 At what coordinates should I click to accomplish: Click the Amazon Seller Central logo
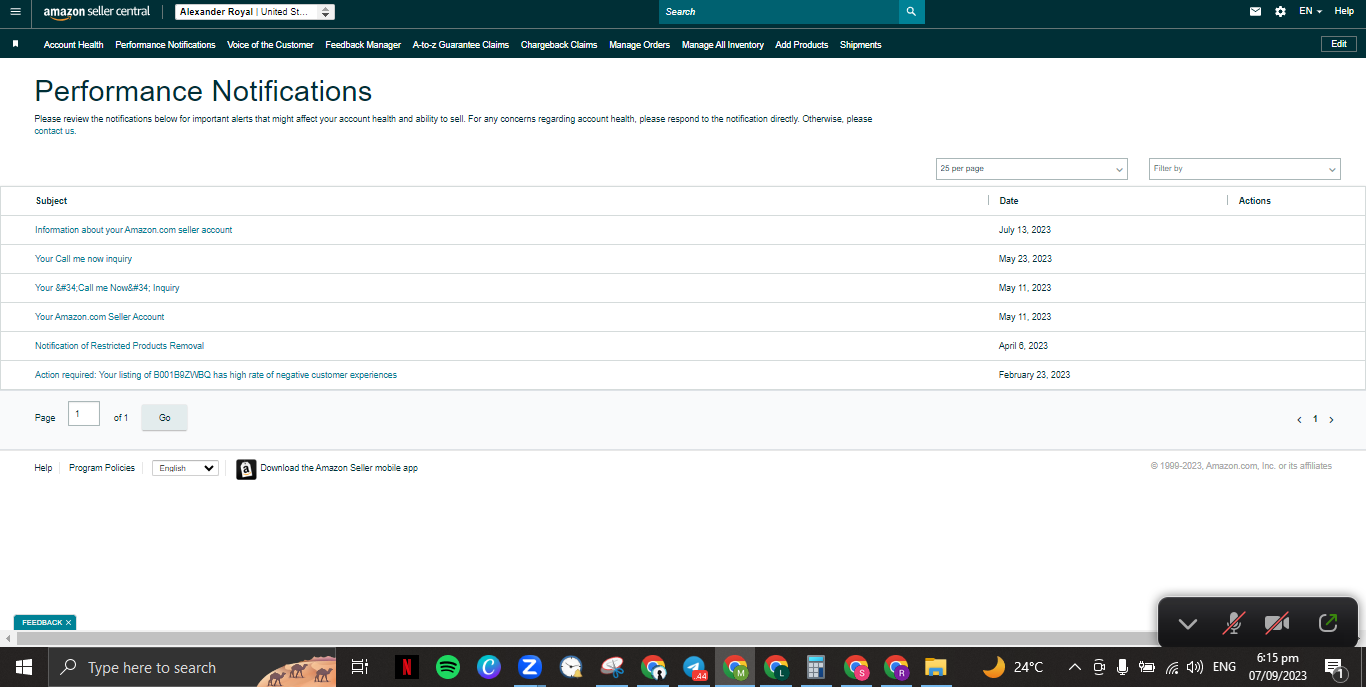coord(97,12)
